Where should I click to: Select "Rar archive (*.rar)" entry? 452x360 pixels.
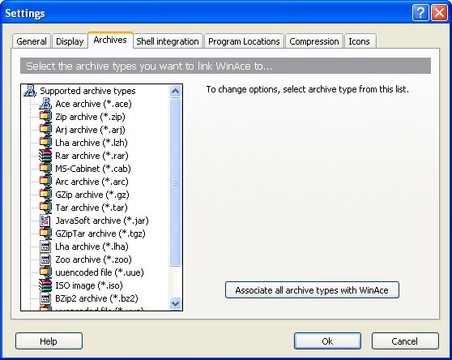92,156
